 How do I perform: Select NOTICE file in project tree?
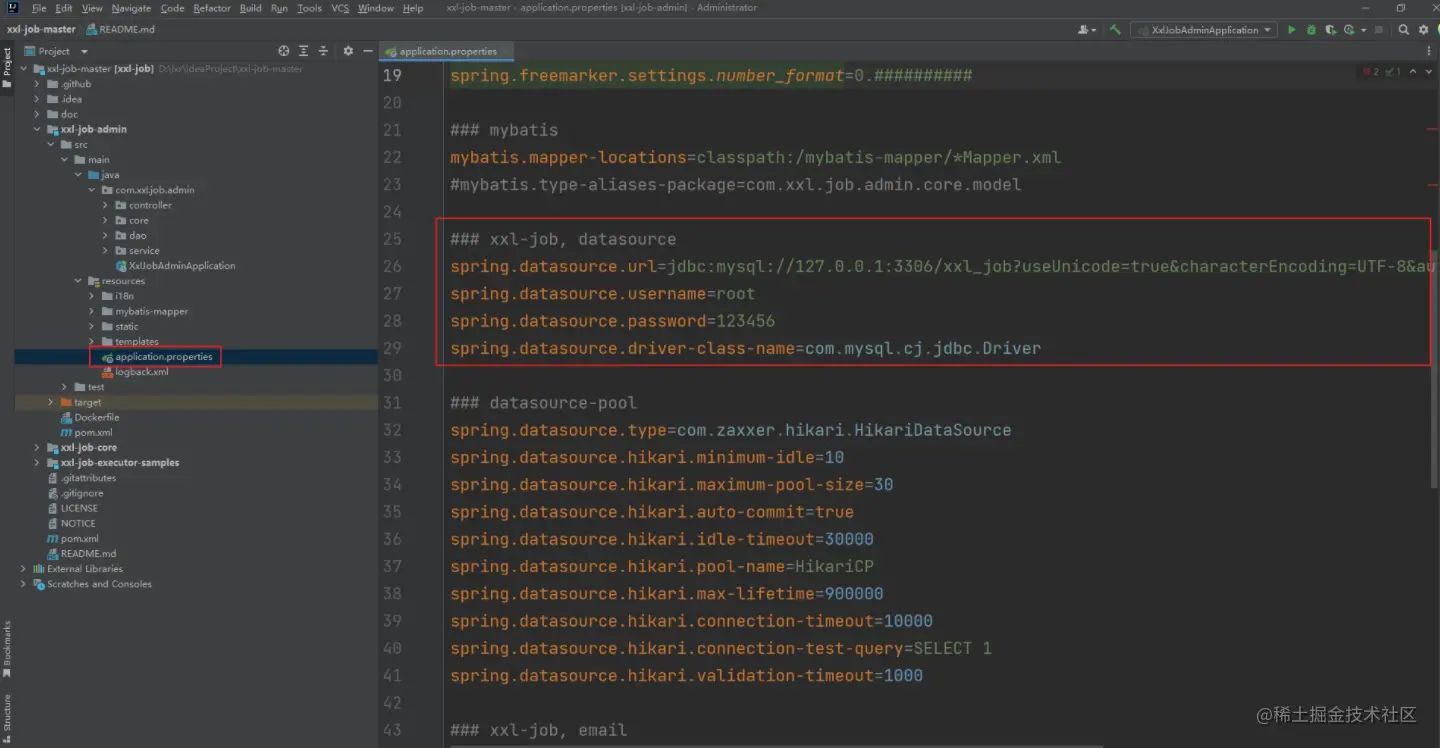(x=71, y=523)
